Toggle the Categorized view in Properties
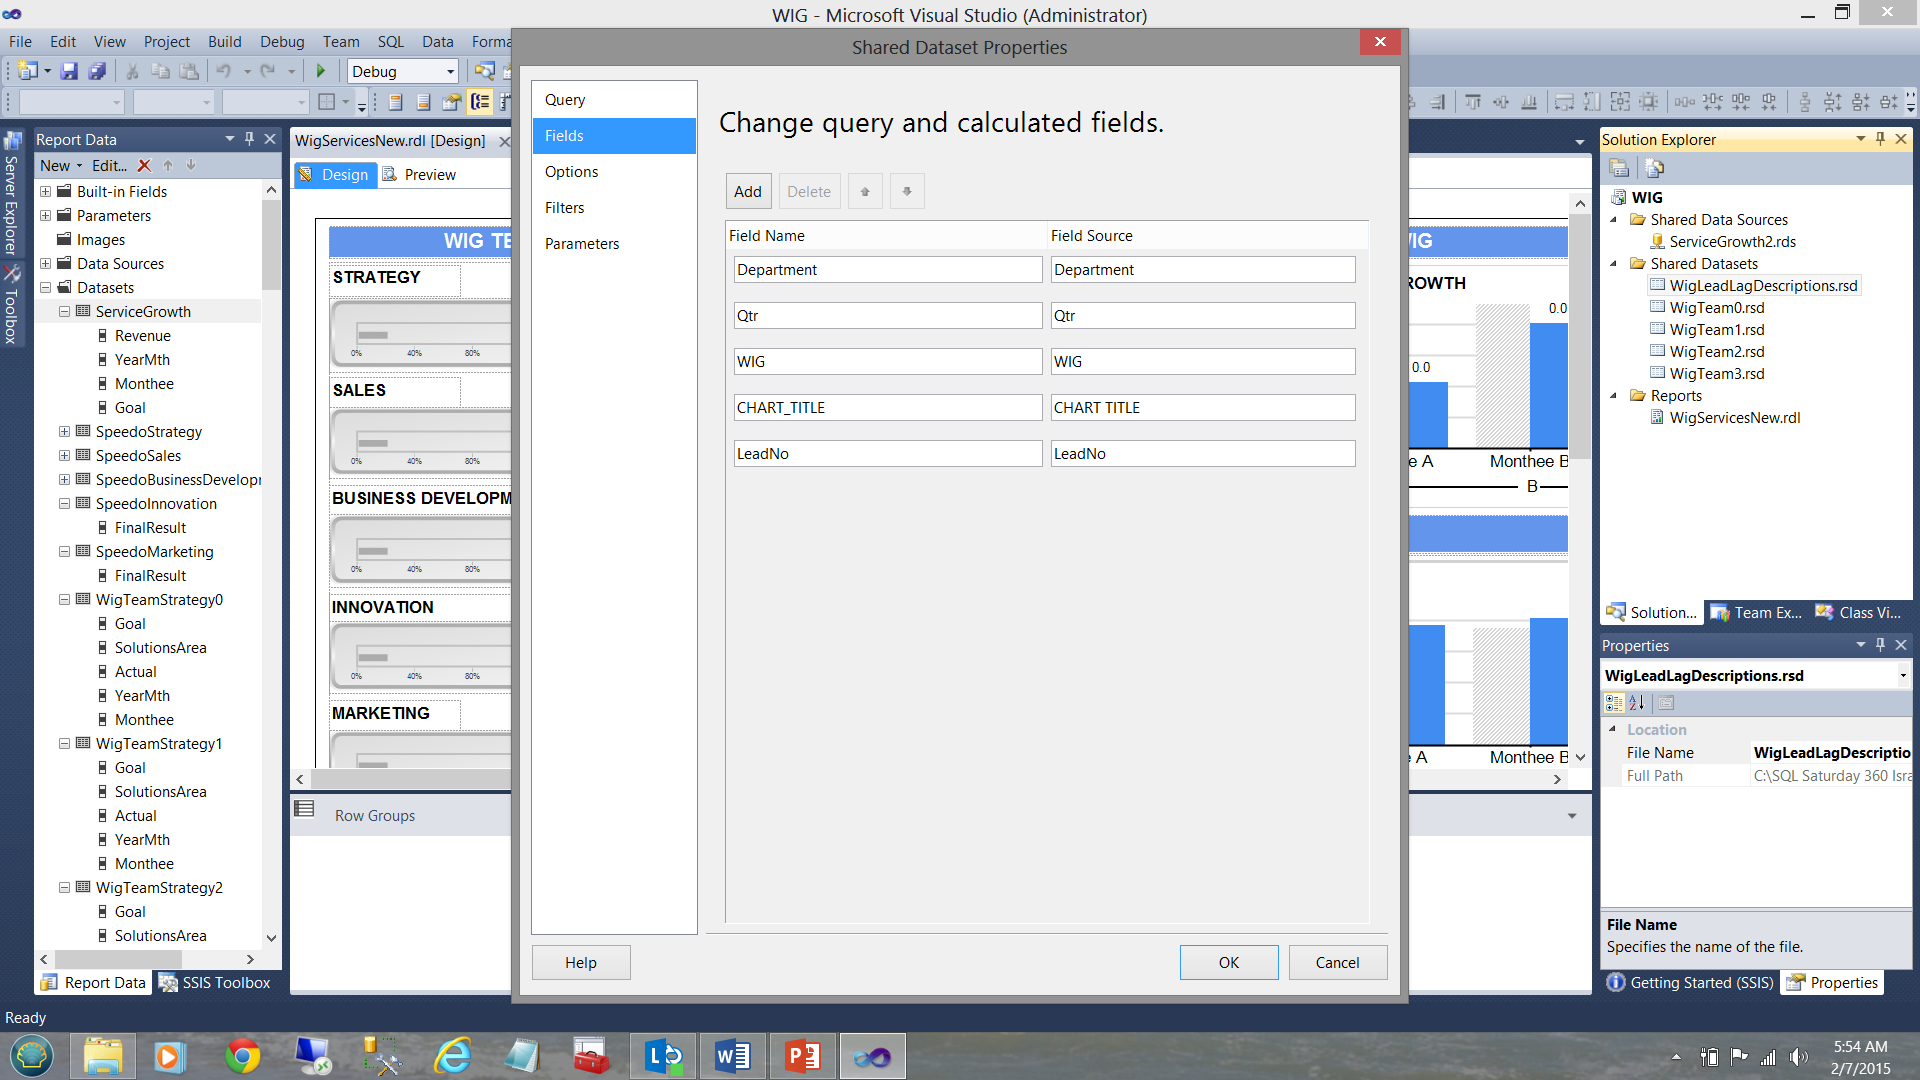 [1614, 703]
